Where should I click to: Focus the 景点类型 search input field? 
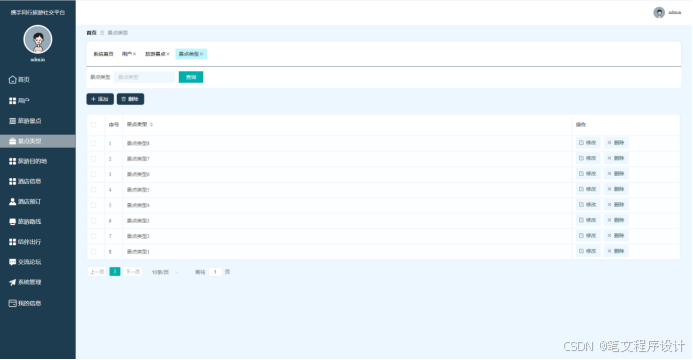pos(145,77)
